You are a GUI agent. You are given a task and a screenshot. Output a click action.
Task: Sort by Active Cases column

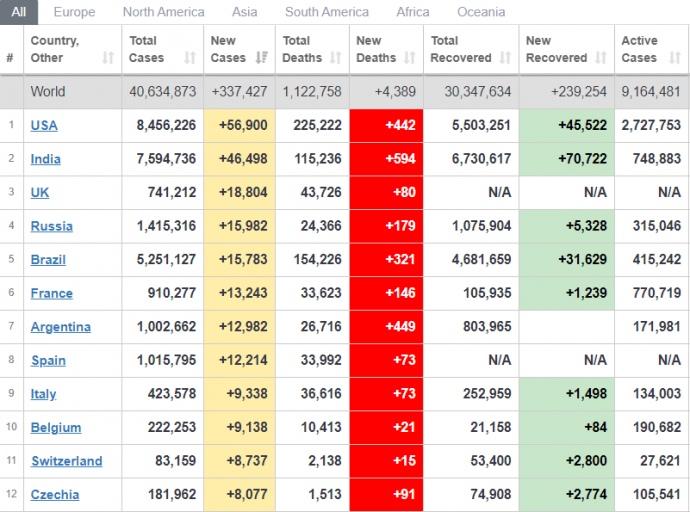coord(650,49)
